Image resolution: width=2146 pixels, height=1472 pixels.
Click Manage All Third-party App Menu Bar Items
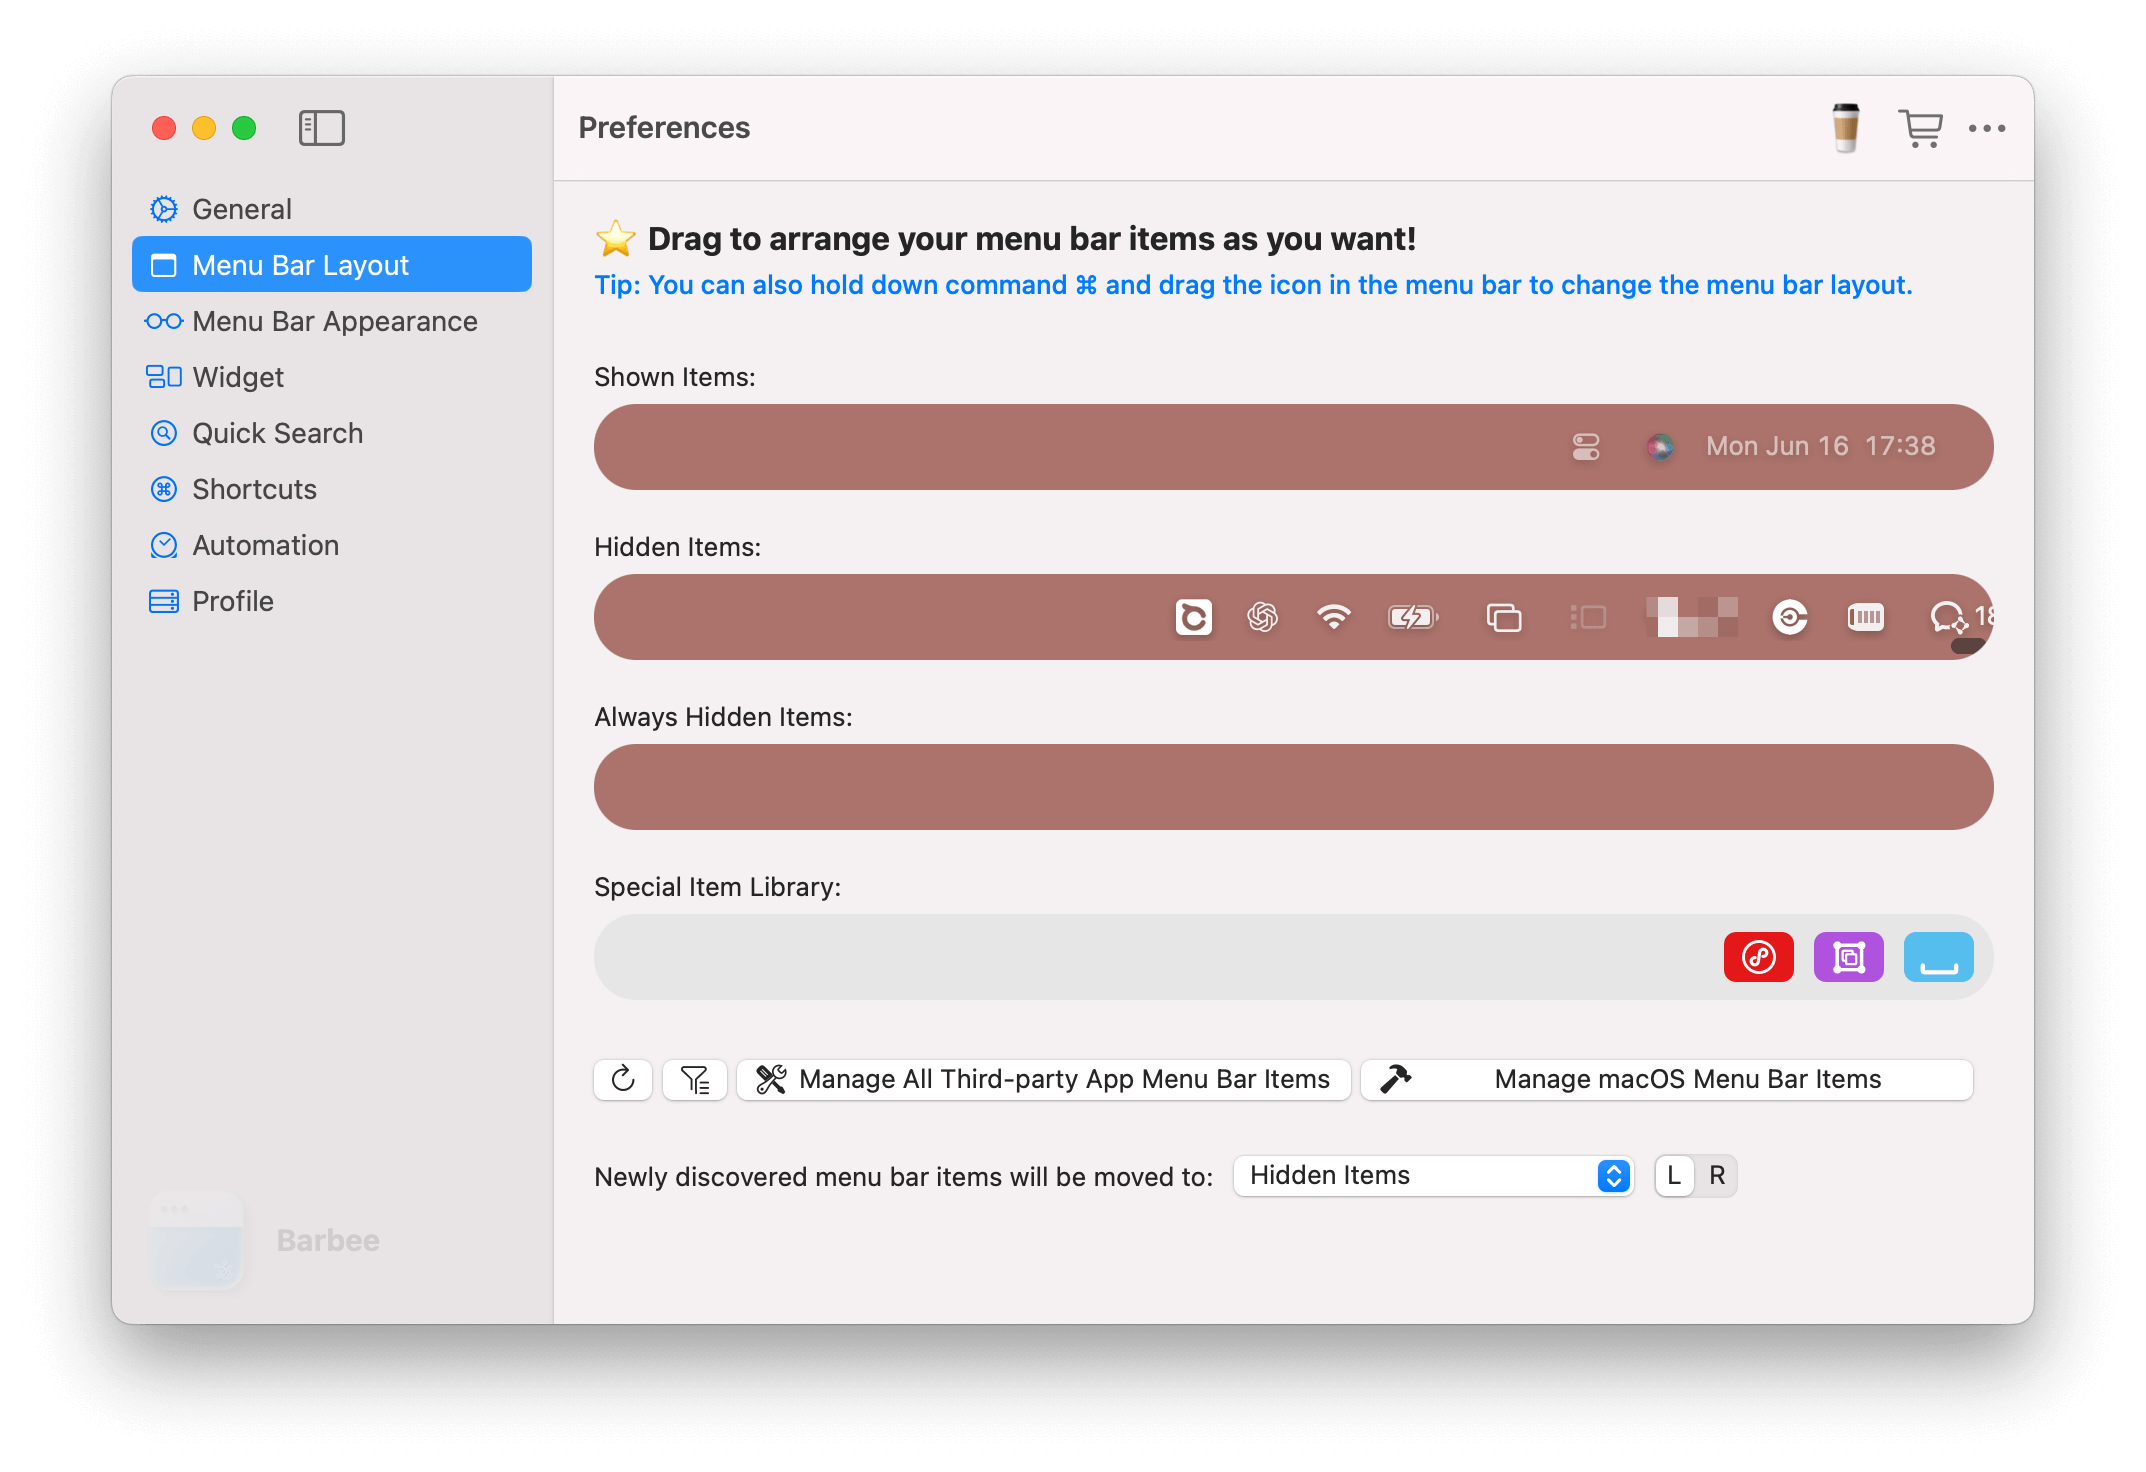[x=1043, y=1079]
